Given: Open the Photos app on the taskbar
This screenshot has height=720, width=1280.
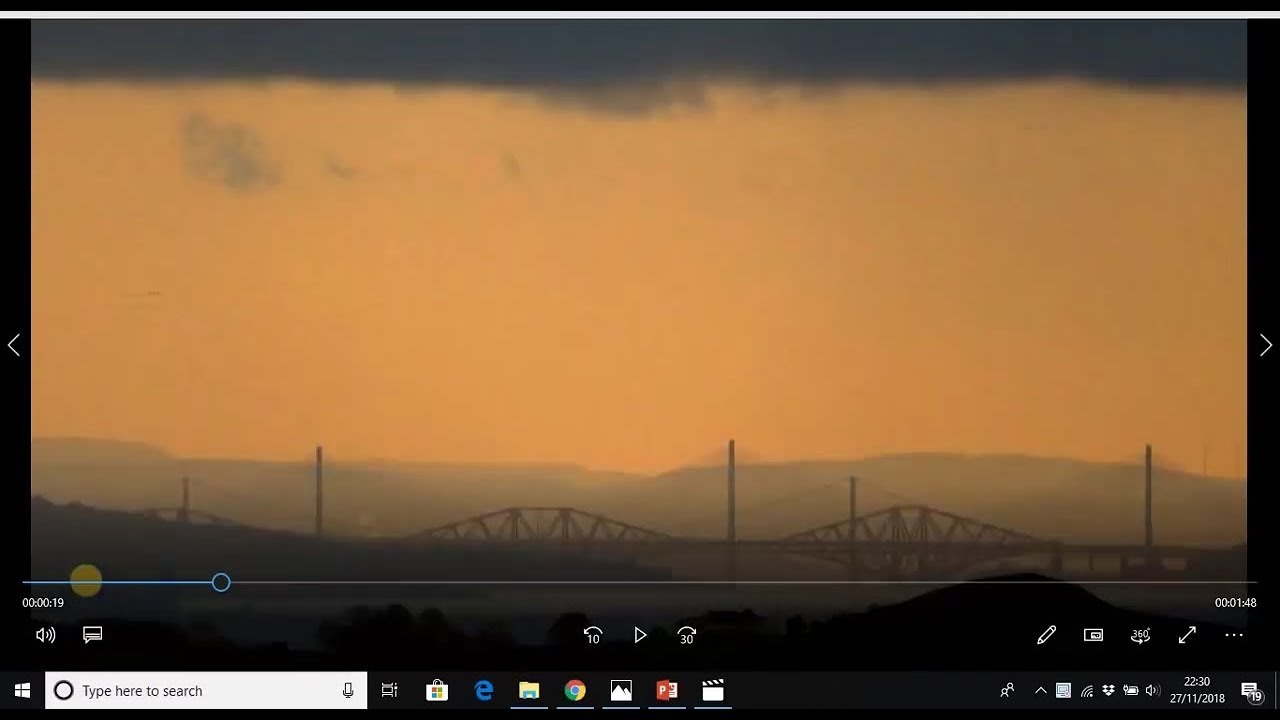Looking at the screenshot, I should click(621, 691).
